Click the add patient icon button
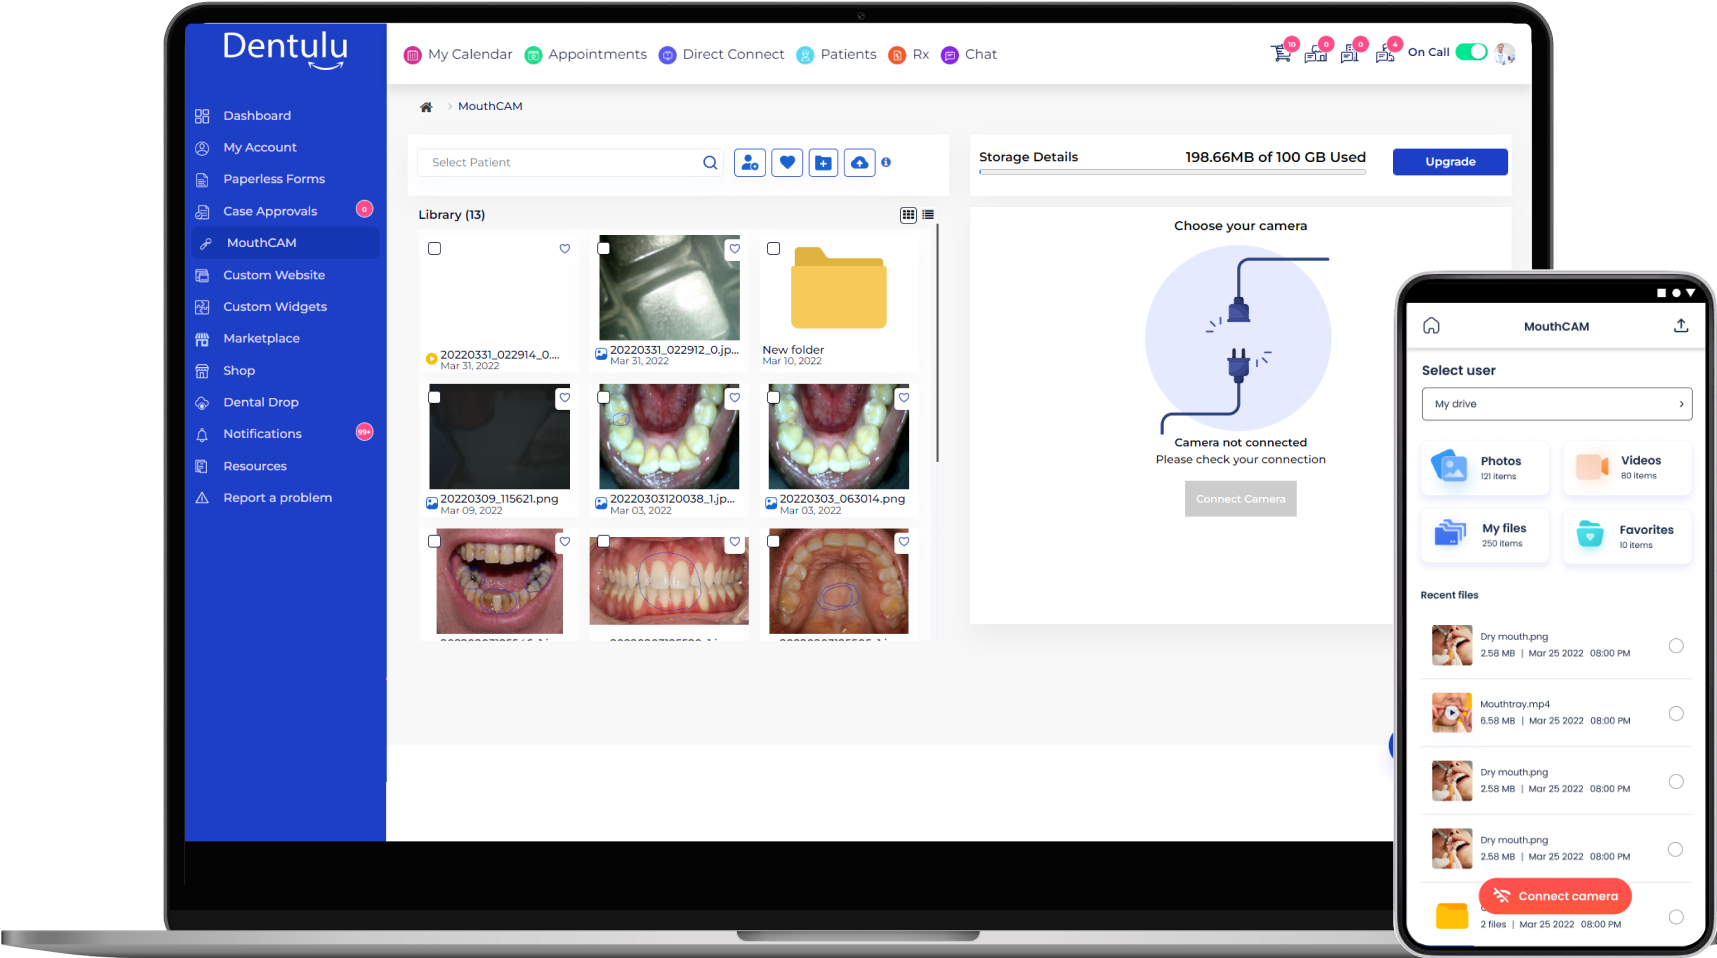The height and width of the screenshot is (958, 1717). [750, 162]
